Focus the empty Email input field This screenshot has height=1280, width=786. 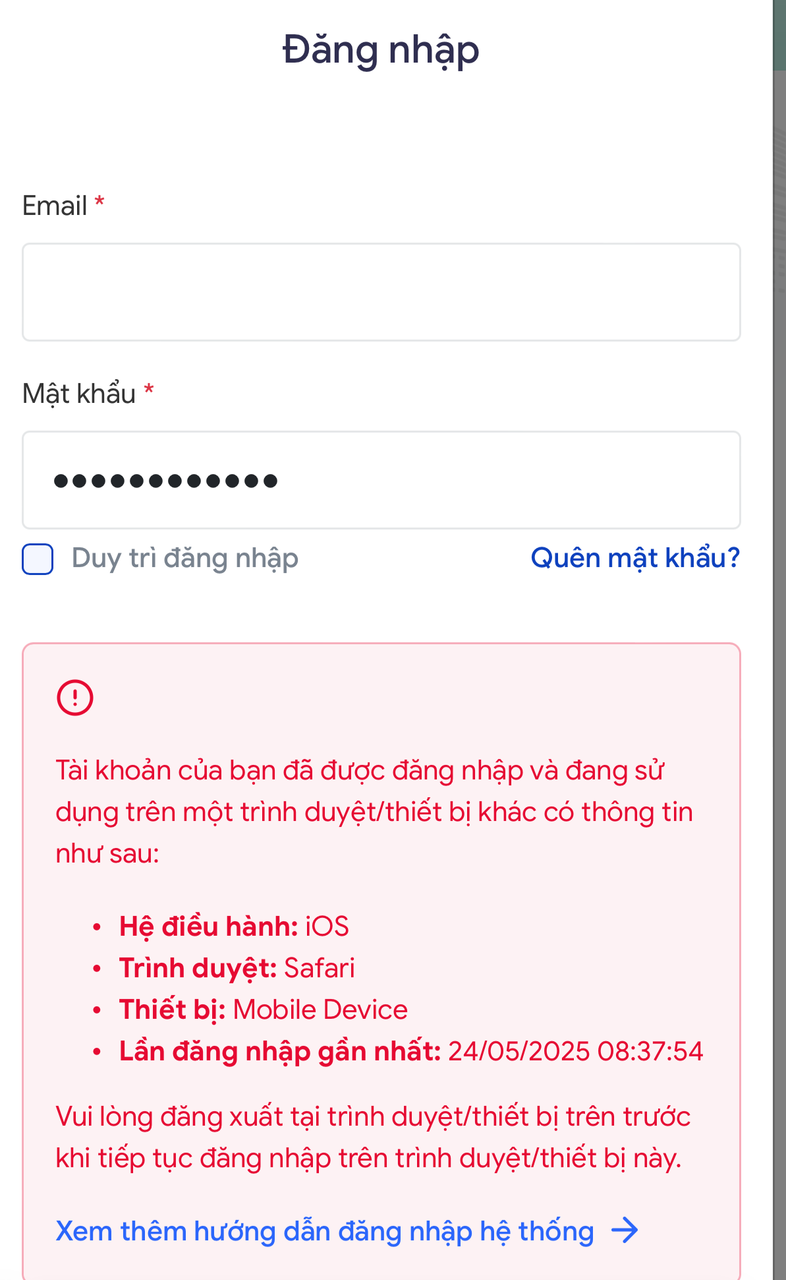[x=381, y=291]
